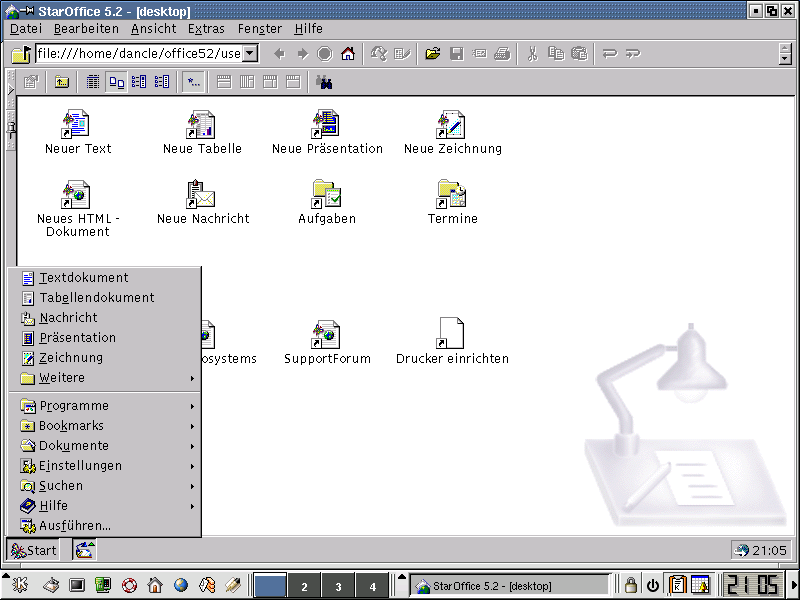Image resolution: width=800 pixels, height=600 pixels.
Task: Click the Stop loading icon
Action: tap(325, 54)
